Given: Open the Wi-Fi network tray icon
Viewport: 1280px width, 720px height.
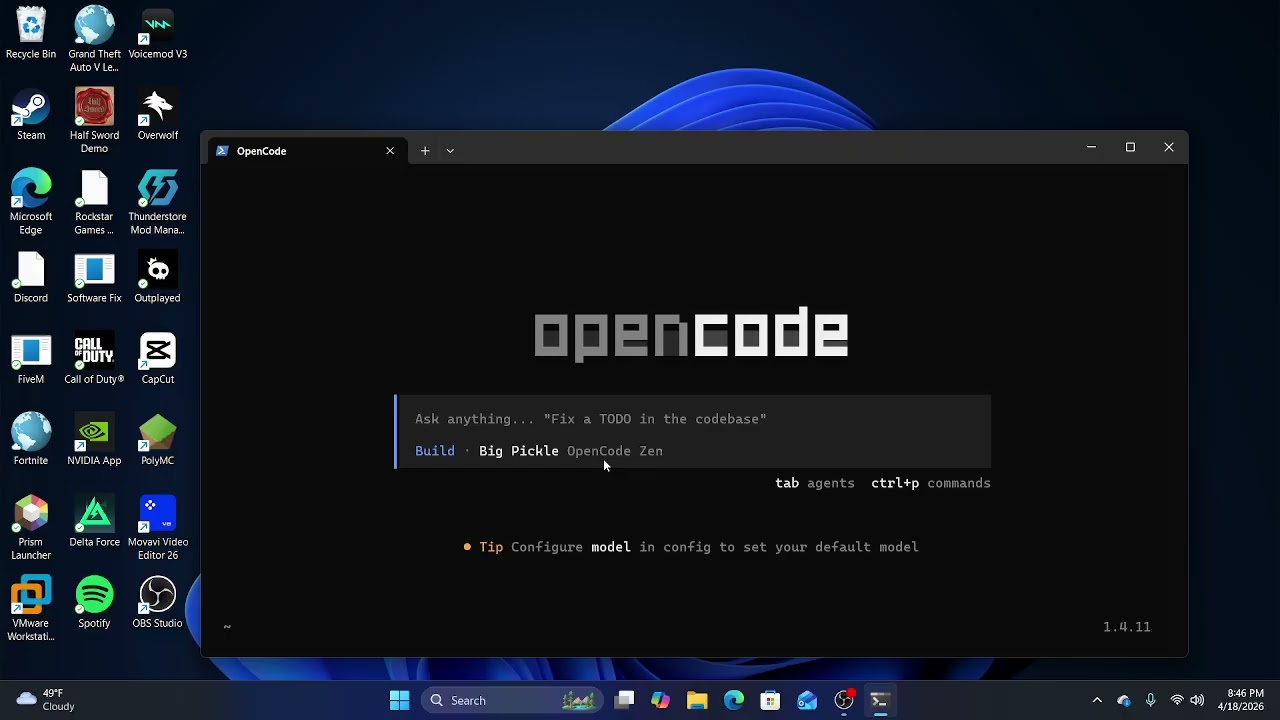Looking at the screenshot, I should pyautogui.click(x=1177, y=700).
